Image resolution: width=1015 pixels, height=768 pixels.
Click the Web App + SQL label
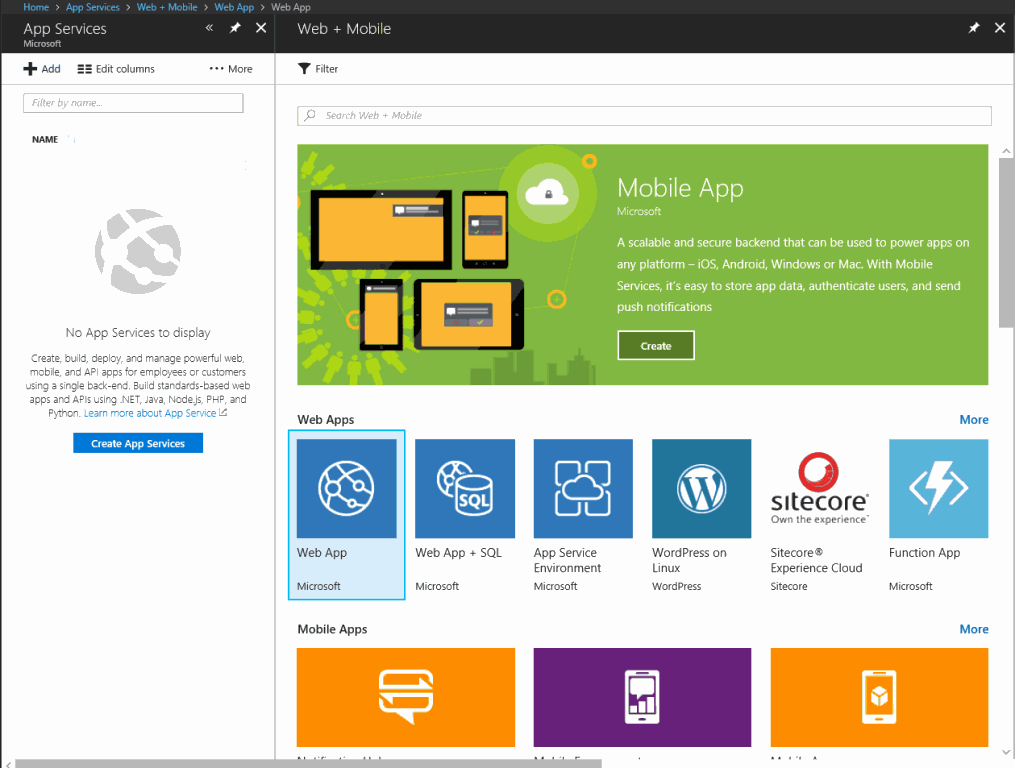pos(458,553)
